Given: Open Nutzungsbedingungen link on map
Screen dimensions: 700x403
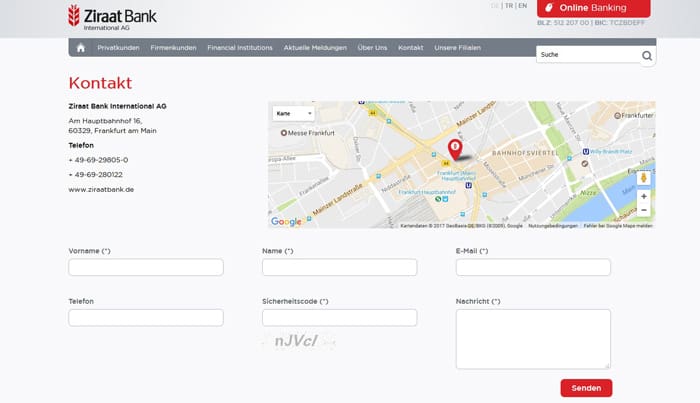Looking at the screenshot, I should (x=553, y=226).
